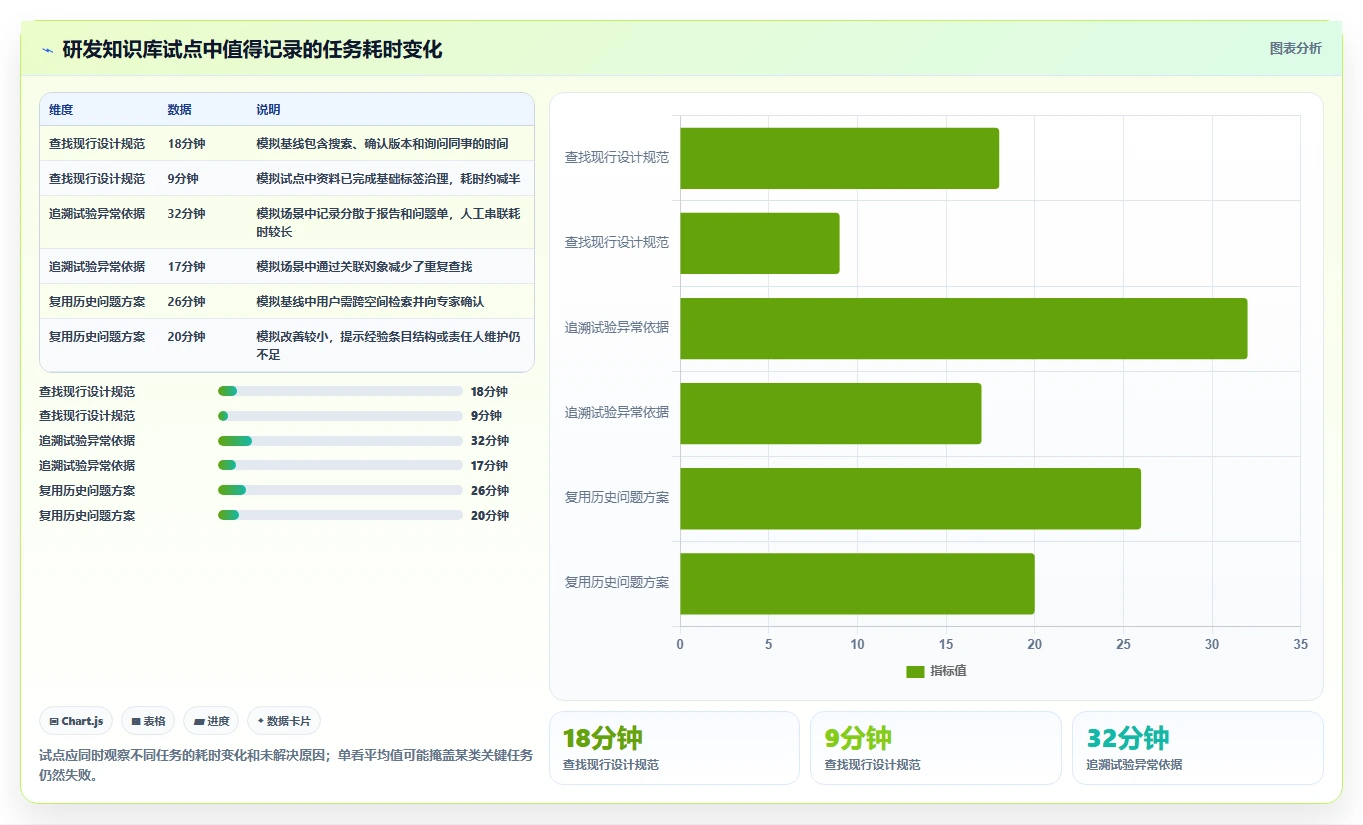Click the progress bar showing 20分钟
Screen dimensions: 1363x825
[x=340, y=516]
